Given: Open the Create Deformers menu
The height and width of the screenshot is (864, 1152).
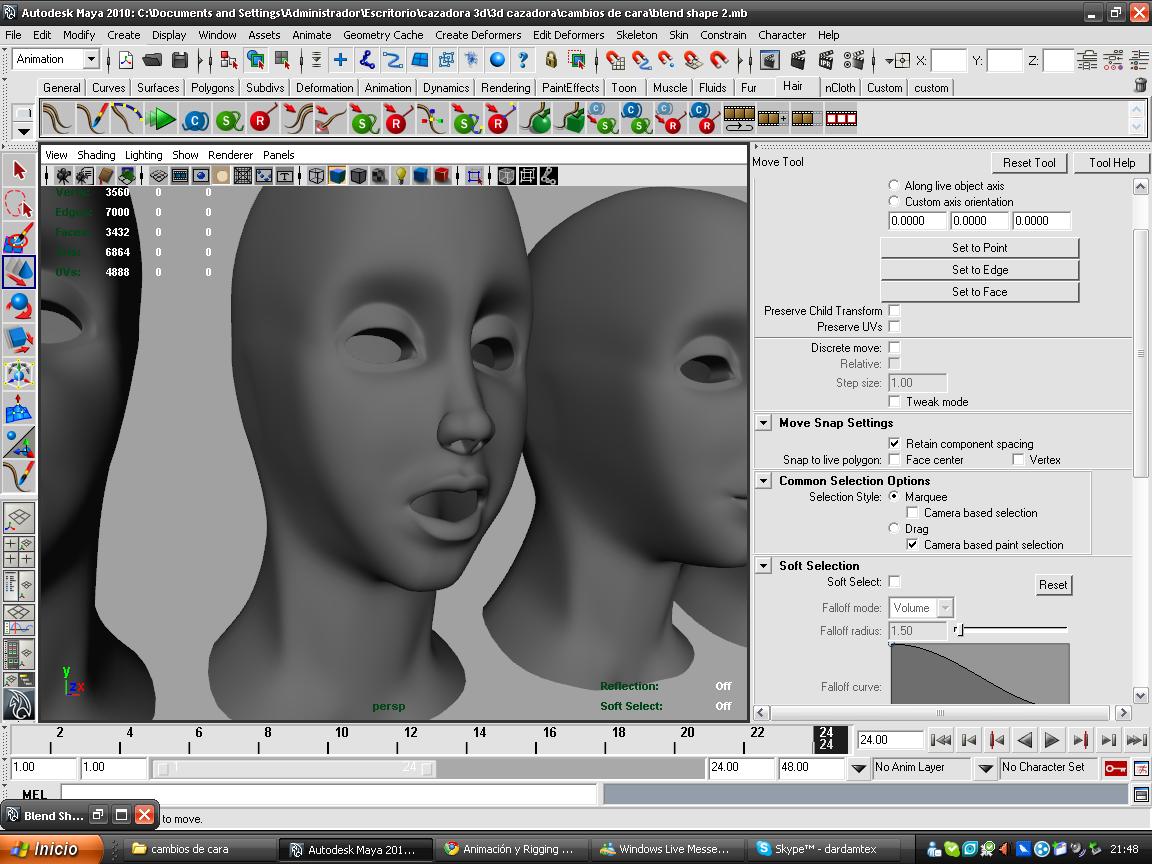Looking at the screenshot, I should pos(477,34).
